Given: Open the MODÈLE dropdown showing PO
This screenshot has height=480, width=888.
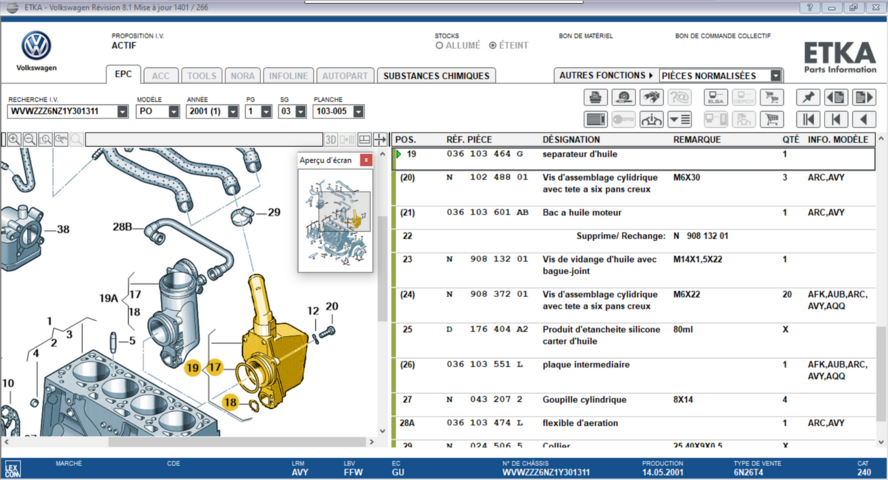Looking at the screenshot, I should [173, 112].
